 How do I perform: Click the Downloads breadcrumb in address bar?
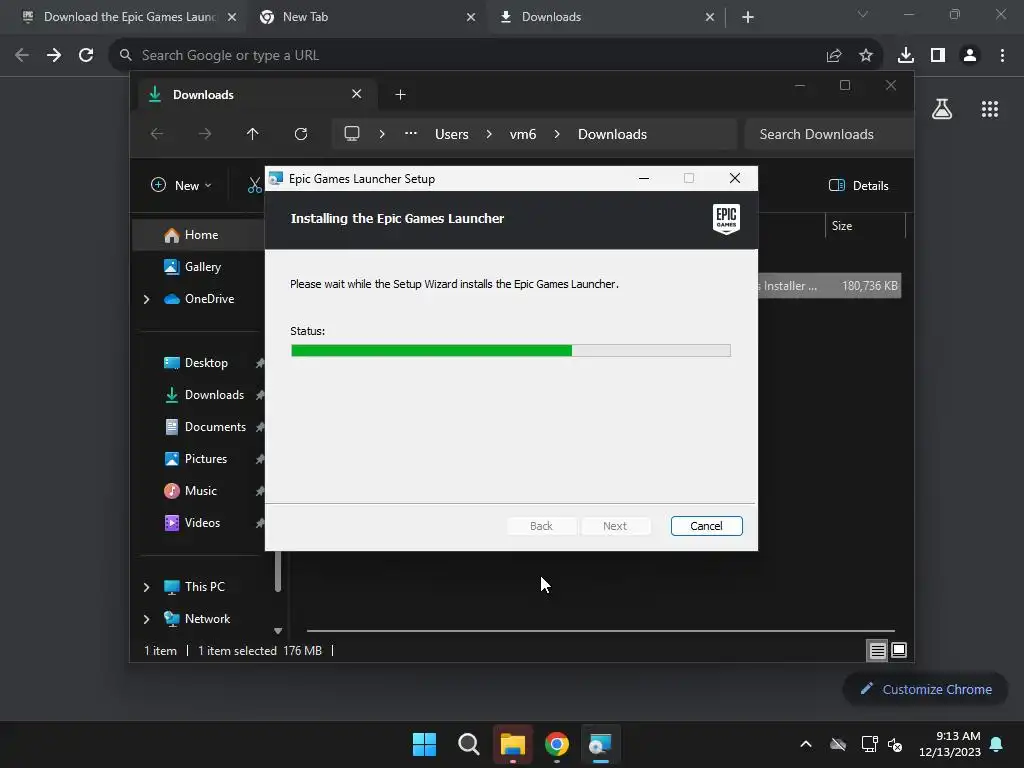pos(613,135)
